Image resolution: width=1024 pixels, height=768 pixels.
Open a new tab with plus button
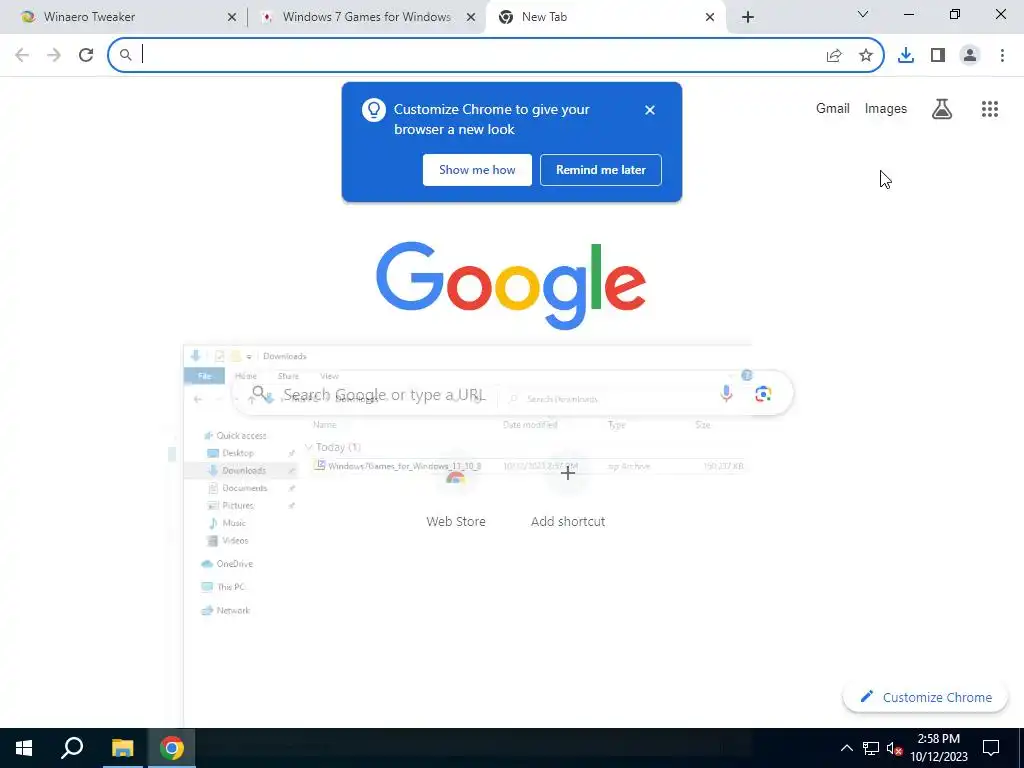click(748, 18)
